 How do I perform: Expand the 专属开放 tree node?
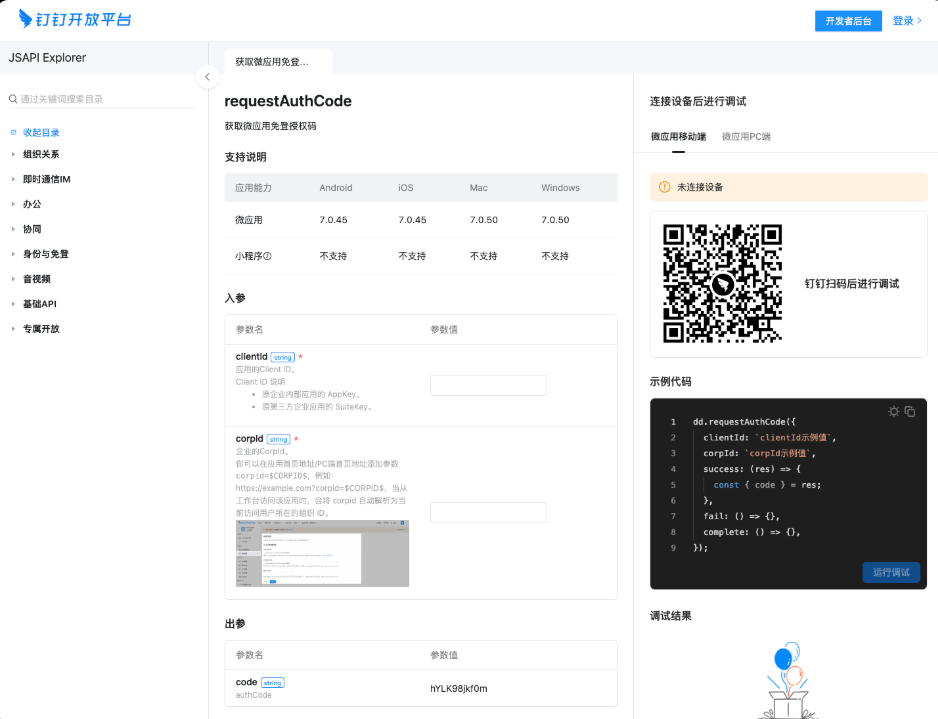[13, 329]
